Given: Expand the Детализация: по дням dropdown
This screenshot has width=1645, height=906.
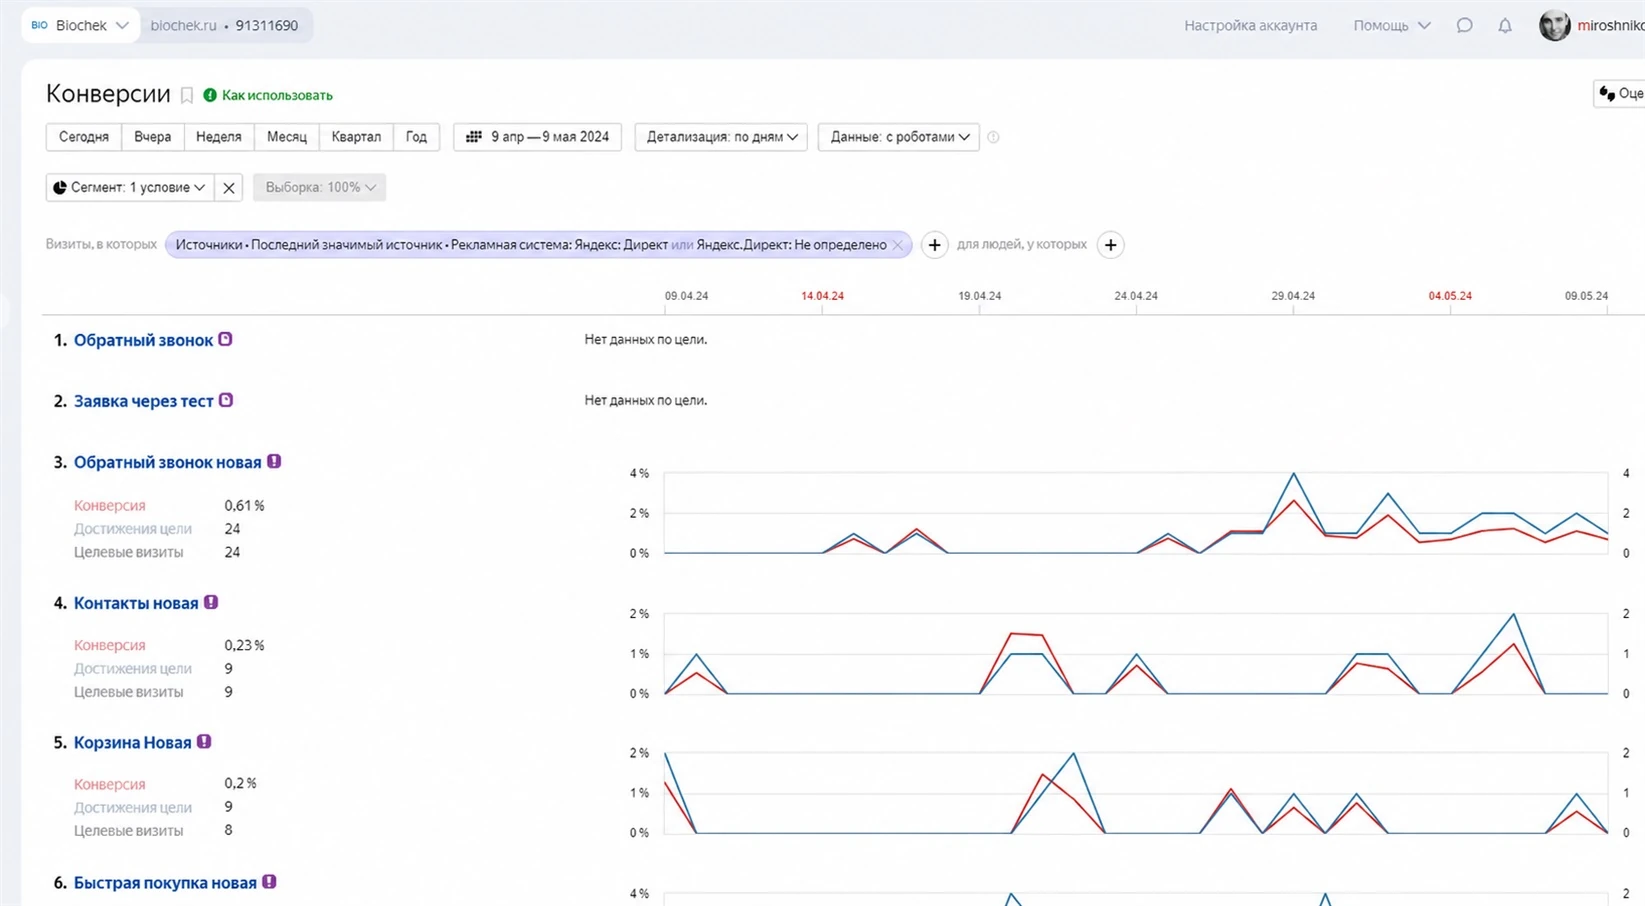Looking at the screenshot, I should (x=721, y=137).
